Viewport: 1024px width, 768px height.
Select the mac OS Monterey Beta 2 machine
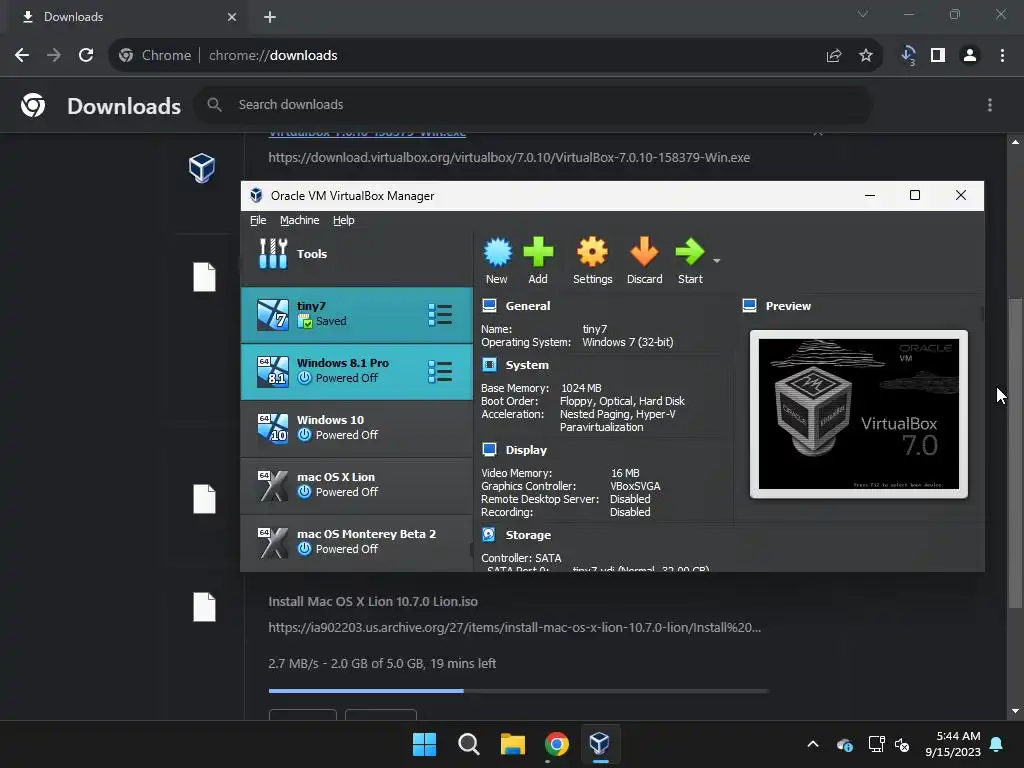(x=357, y=542)
